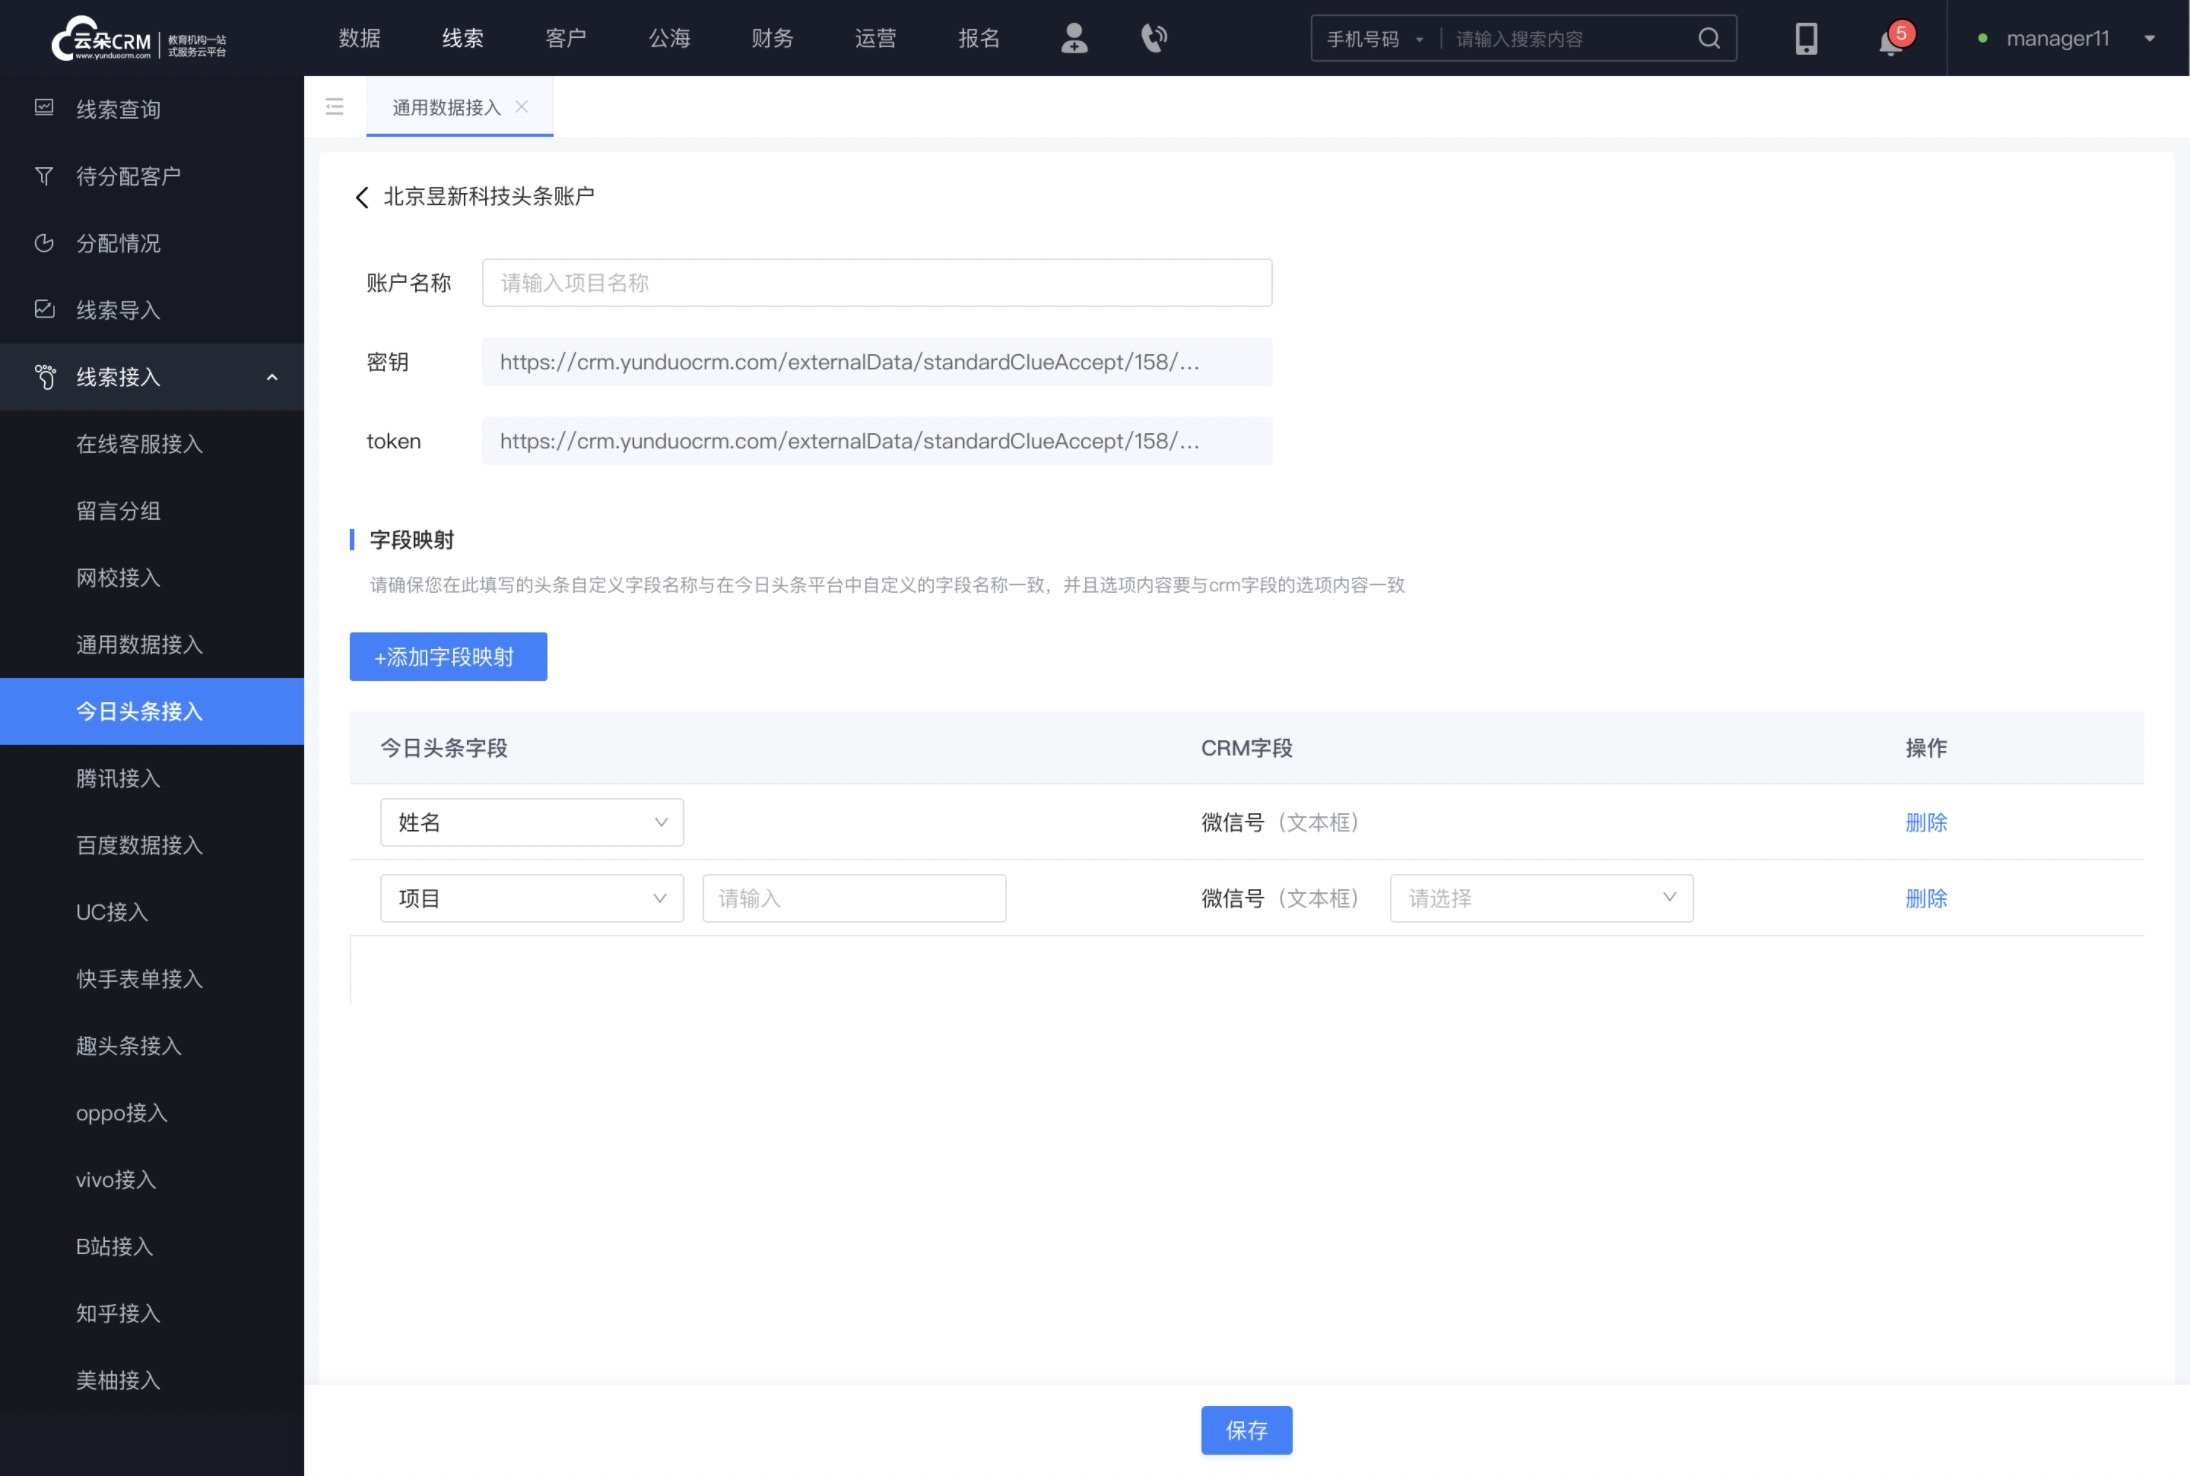
Task: Click the mobile device icon in top bar
Action: 1806,36
